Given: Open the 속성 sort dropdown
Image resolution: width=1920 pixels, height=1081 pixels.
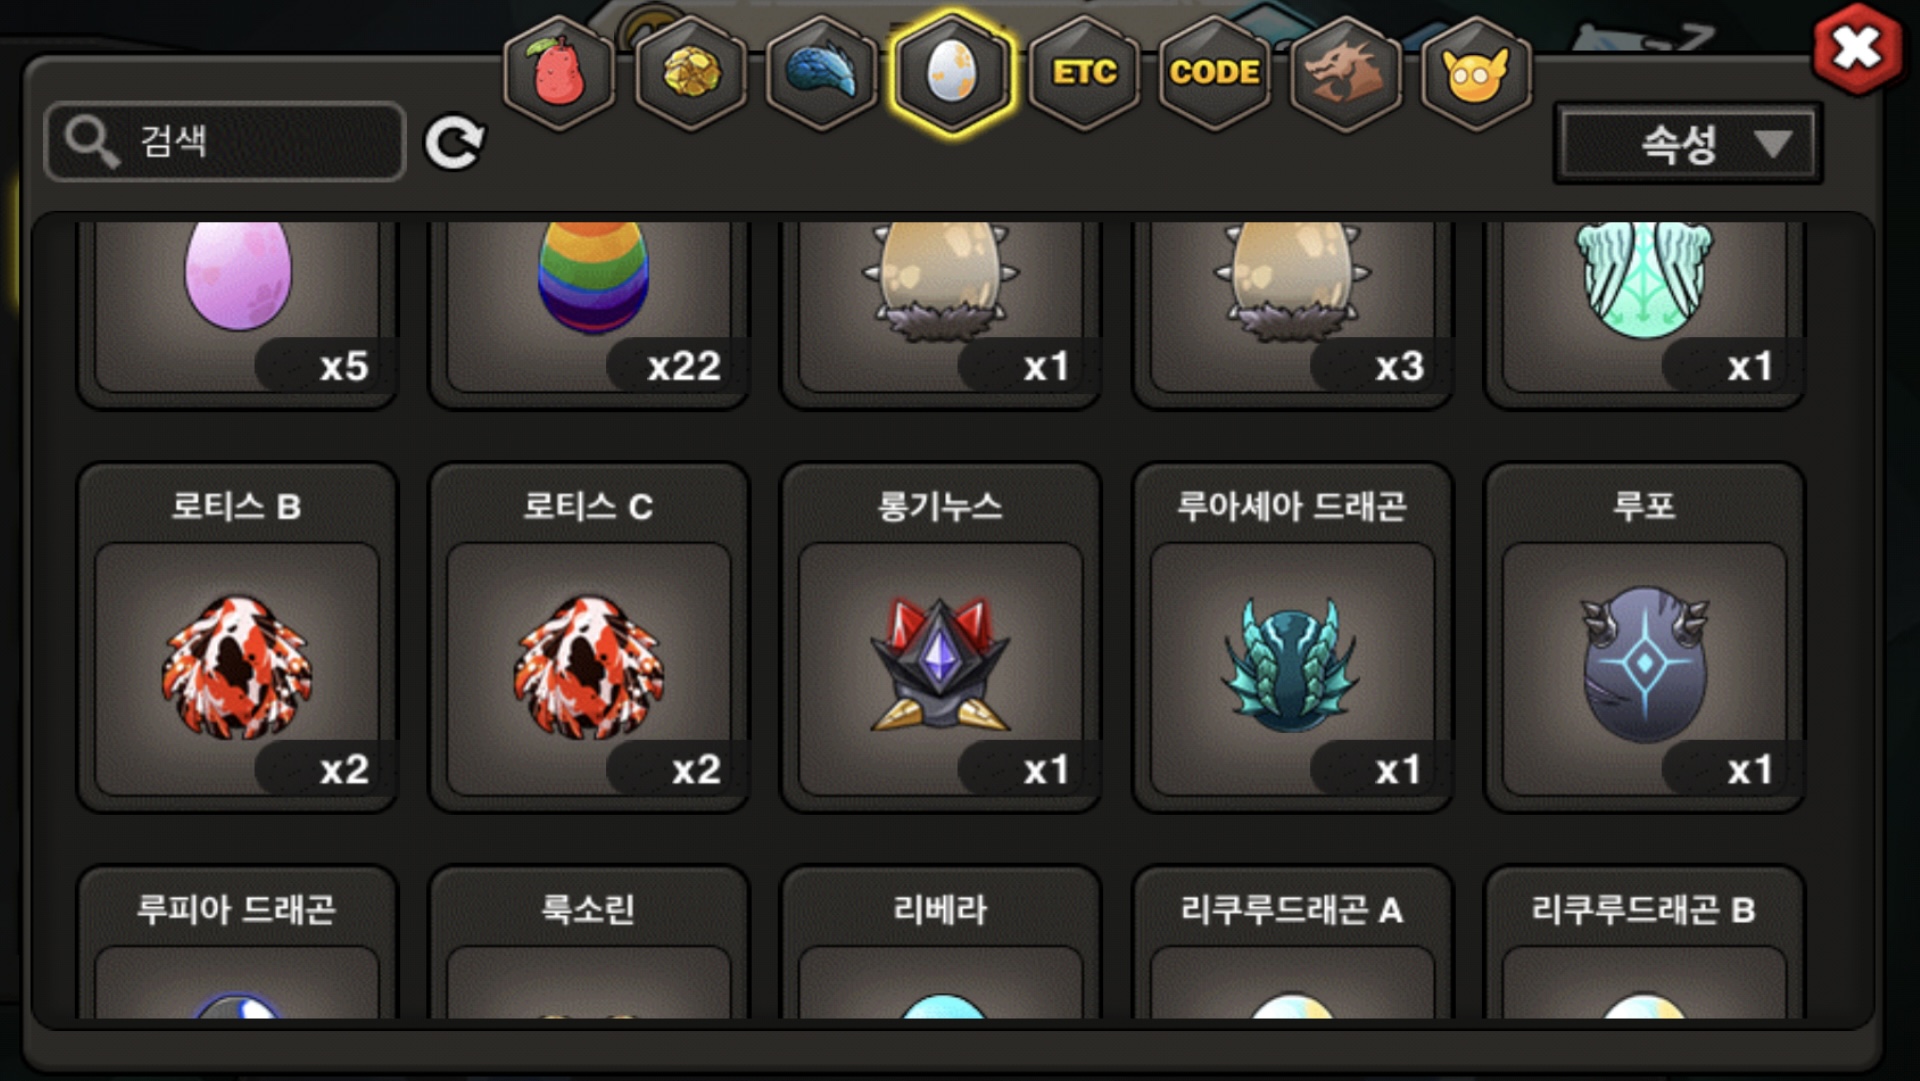Looking at the screenshot, I should coord(1688,144).
